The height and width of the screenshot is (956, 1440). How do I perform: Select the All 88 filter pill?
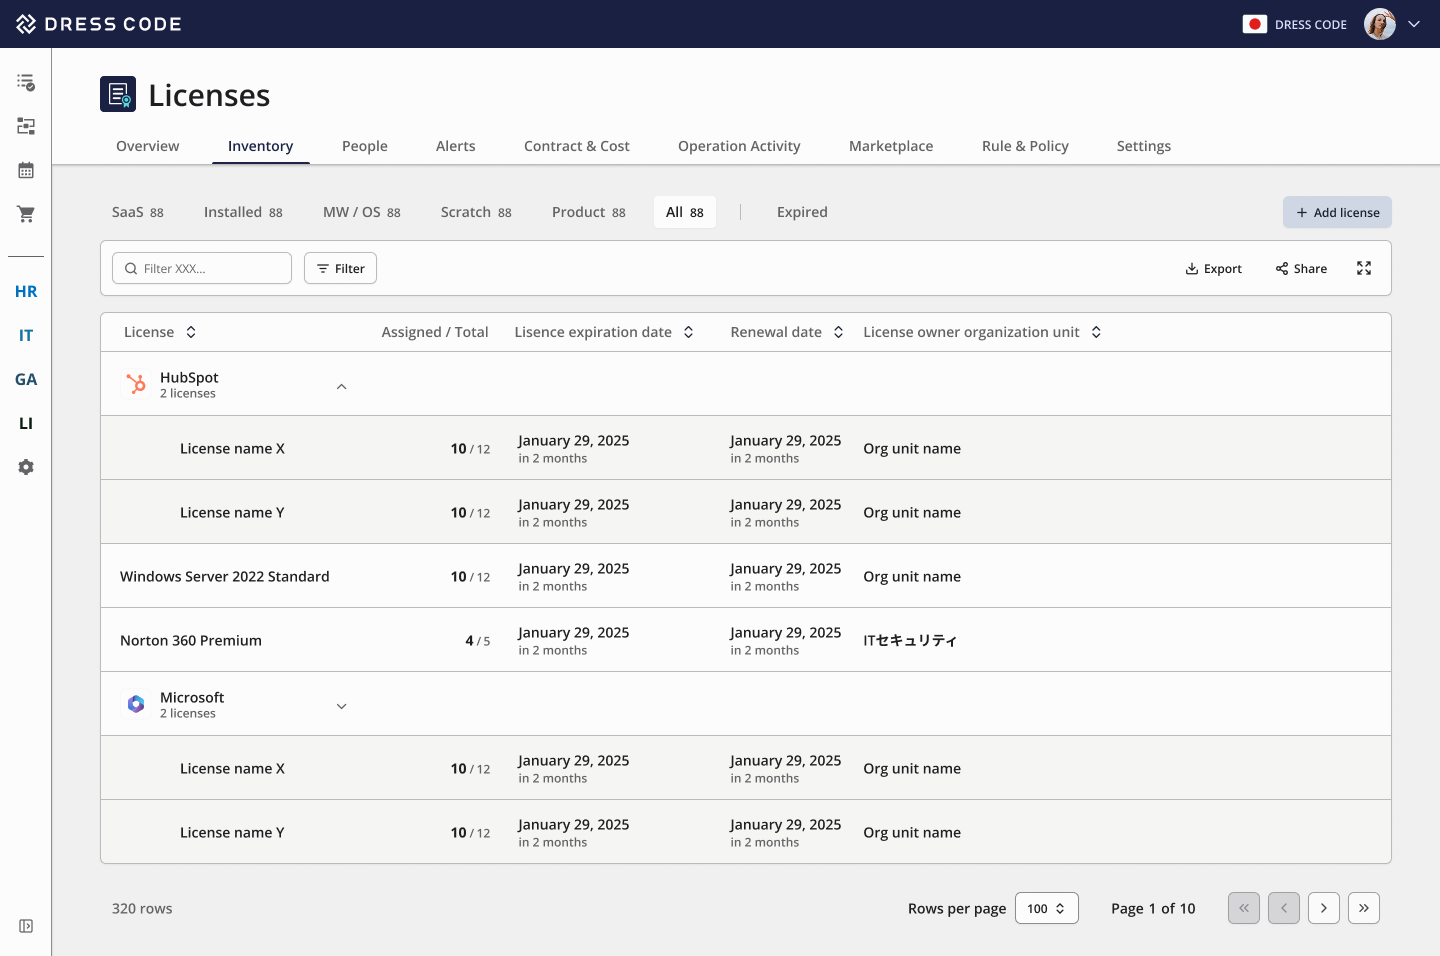684,211
